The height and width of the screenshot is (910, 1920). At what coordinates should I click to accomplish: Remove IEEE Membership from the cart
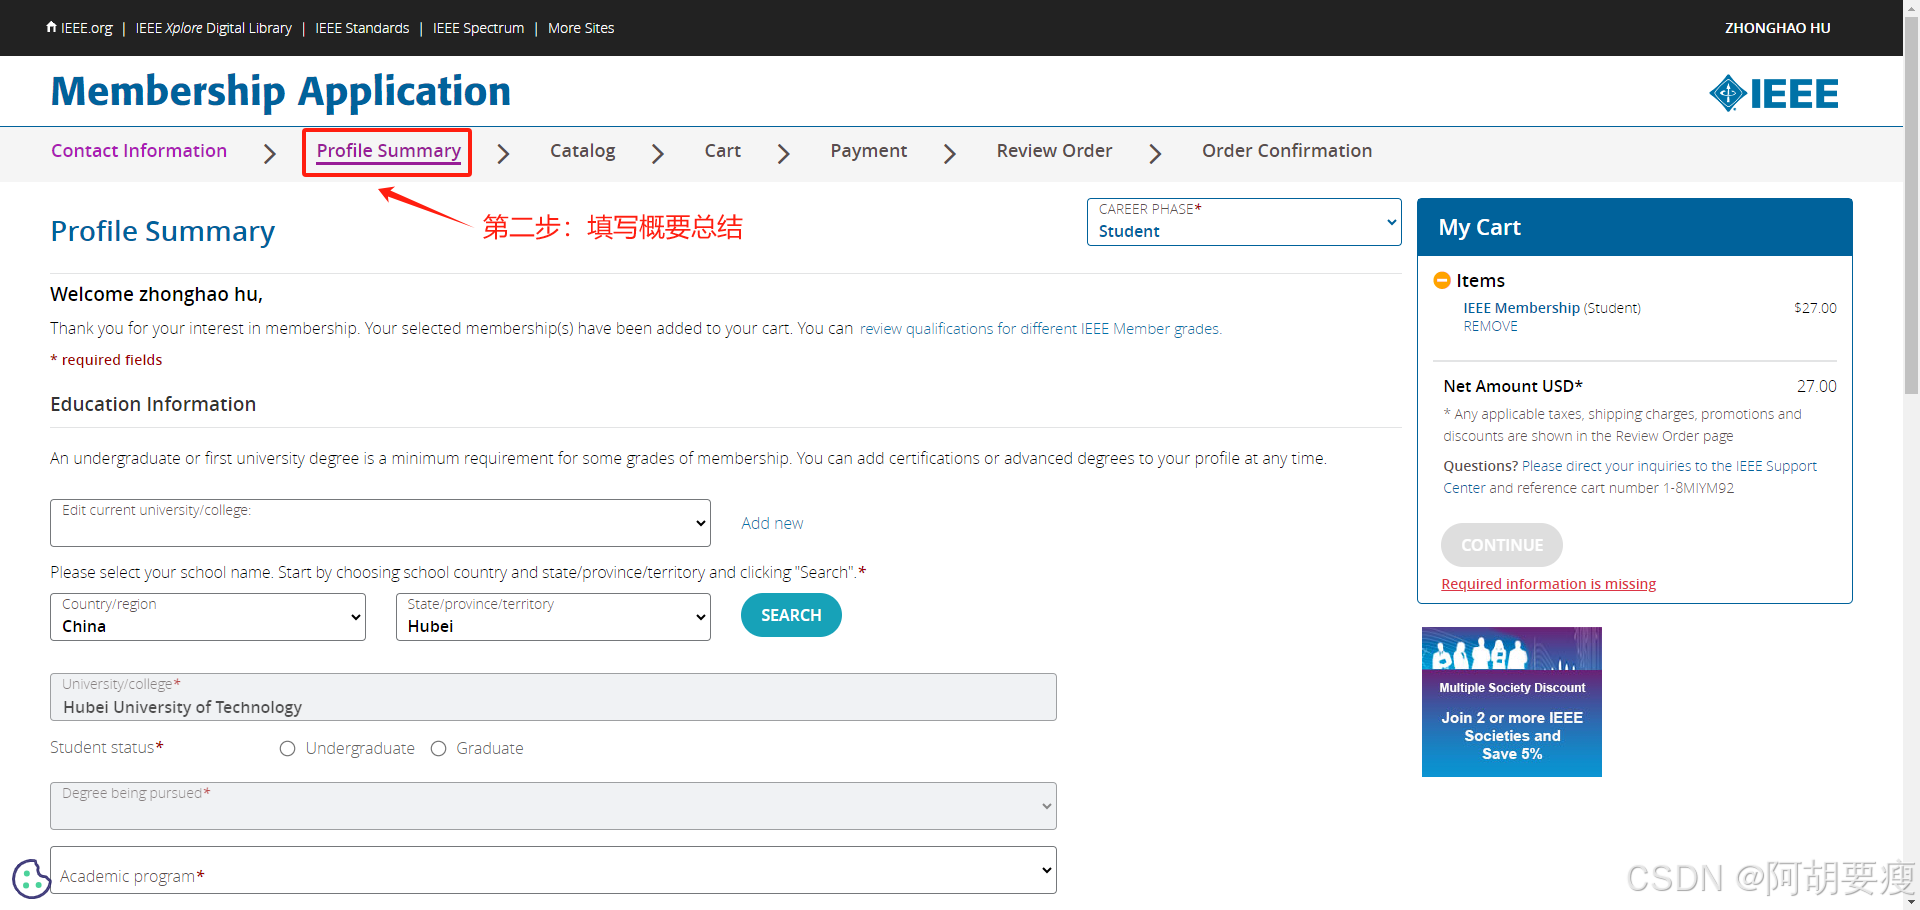[x=1490, y=326]
